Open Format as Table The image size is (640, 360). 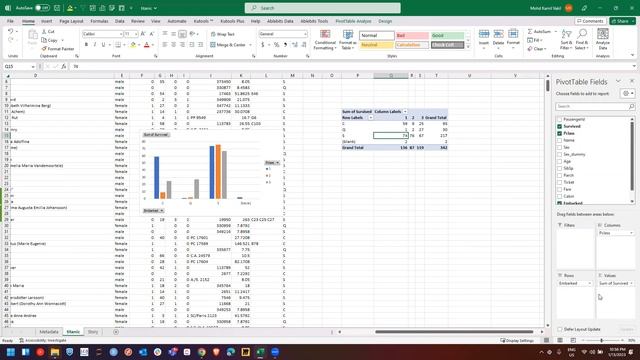(348, 40)
